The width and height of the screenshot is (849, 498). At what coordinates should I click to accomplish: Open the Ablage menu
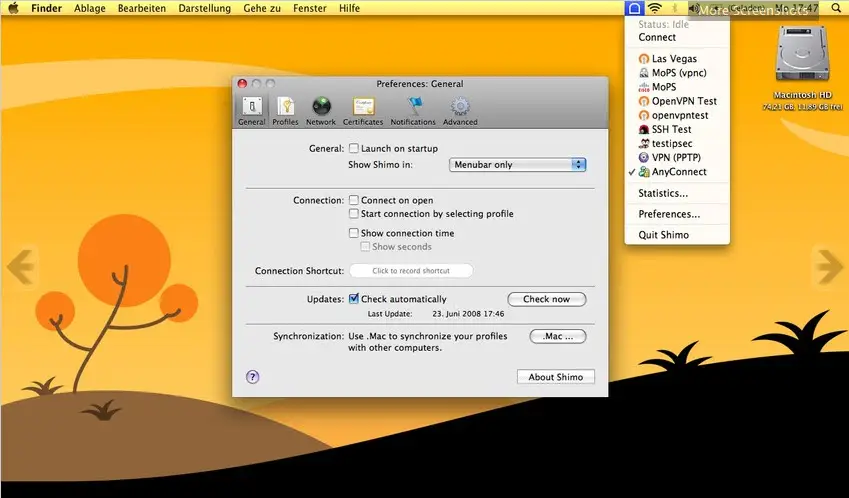[x=90, y=8]
